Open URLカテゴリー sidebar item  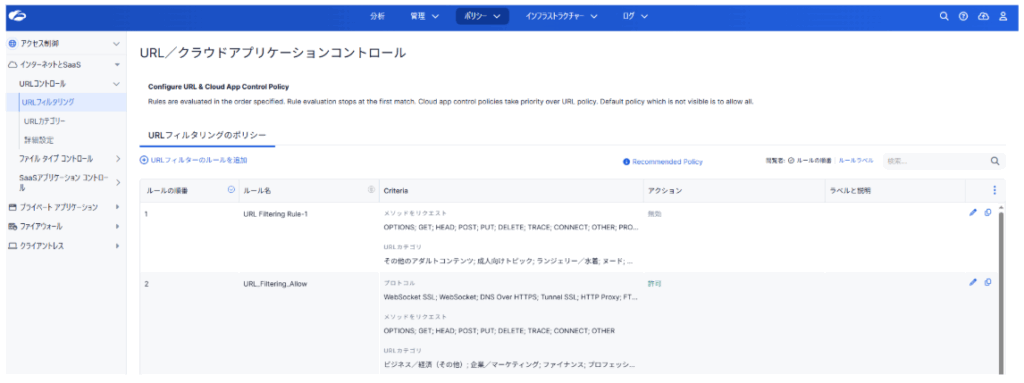44,122
